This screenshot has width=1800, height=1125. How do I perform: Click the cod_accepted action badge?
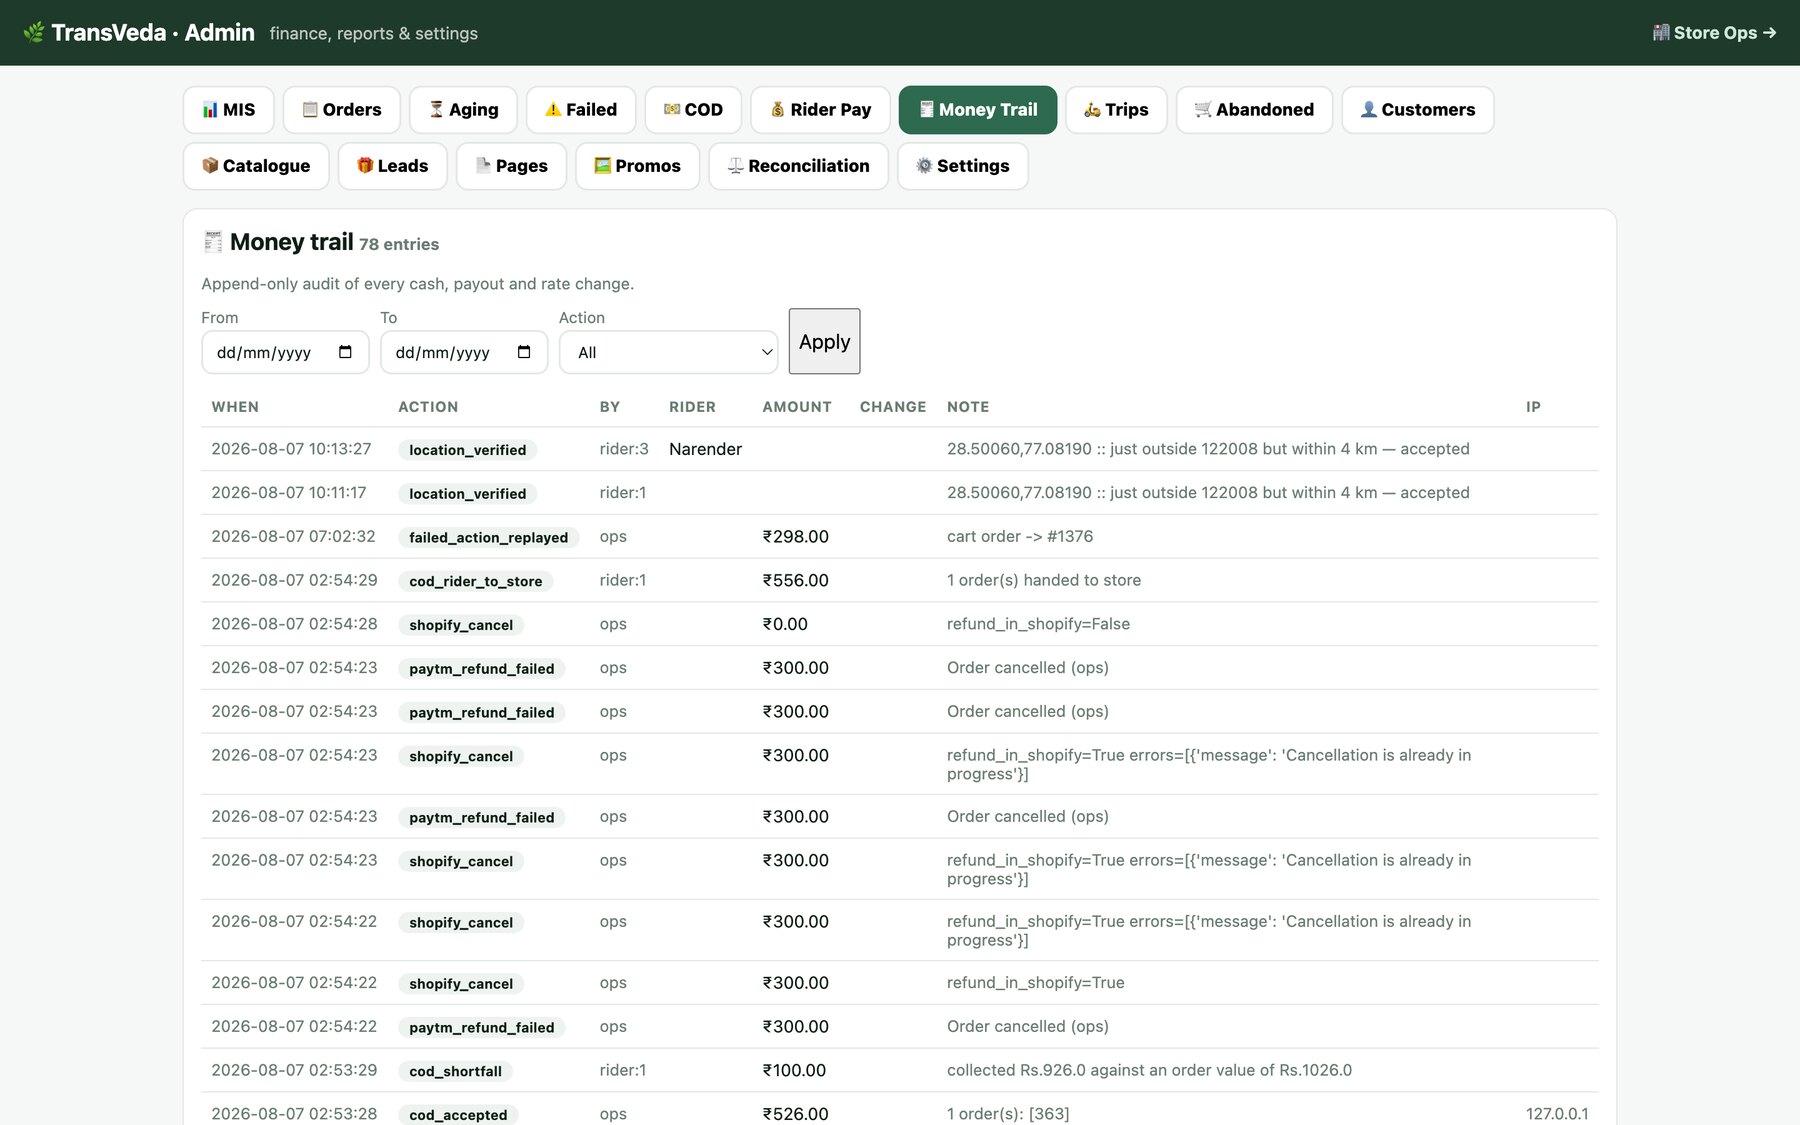pos(458,1114)
